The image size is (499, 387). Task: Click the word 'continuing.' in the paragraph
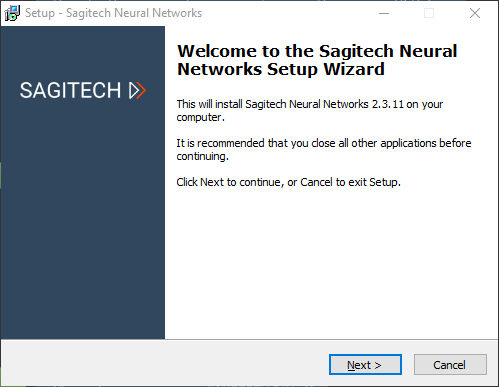coord(203,156)
